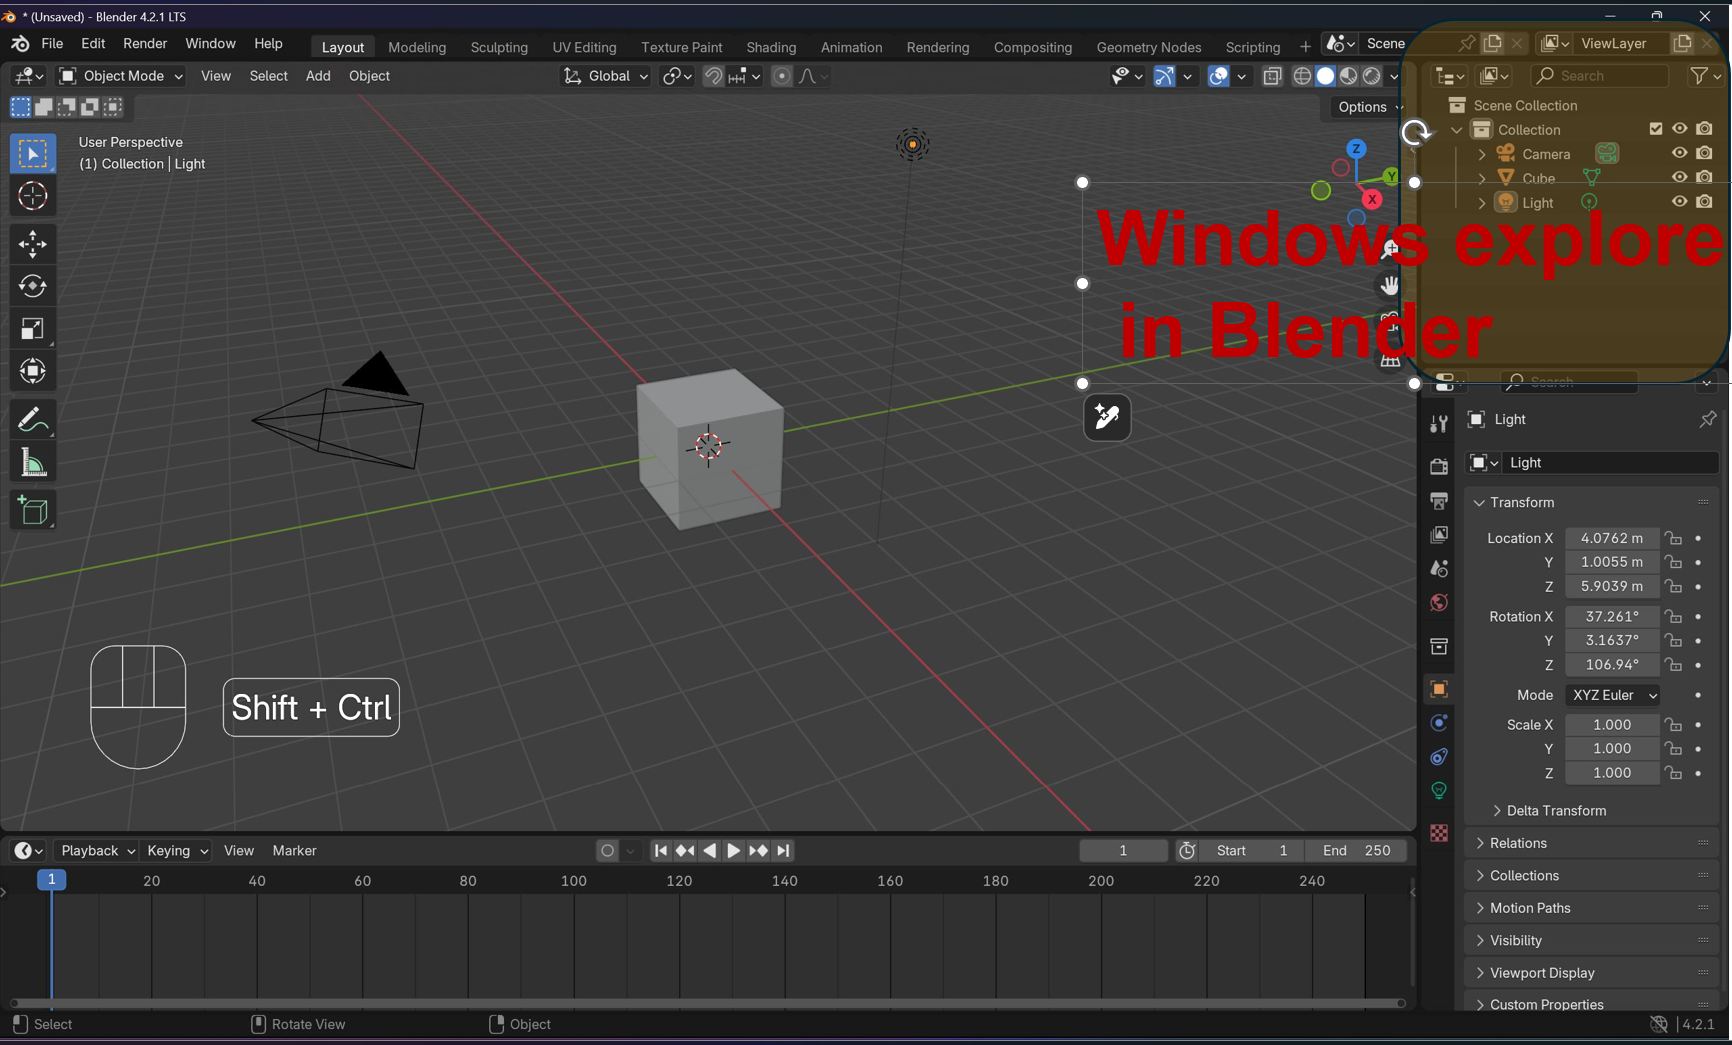Play the animation forward
Screen dimensions: 1732x1045
pos(734,850)
